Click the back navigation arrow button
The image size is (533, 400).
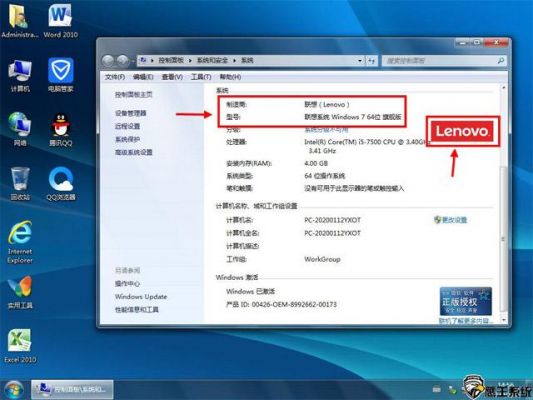click(108, 61)
